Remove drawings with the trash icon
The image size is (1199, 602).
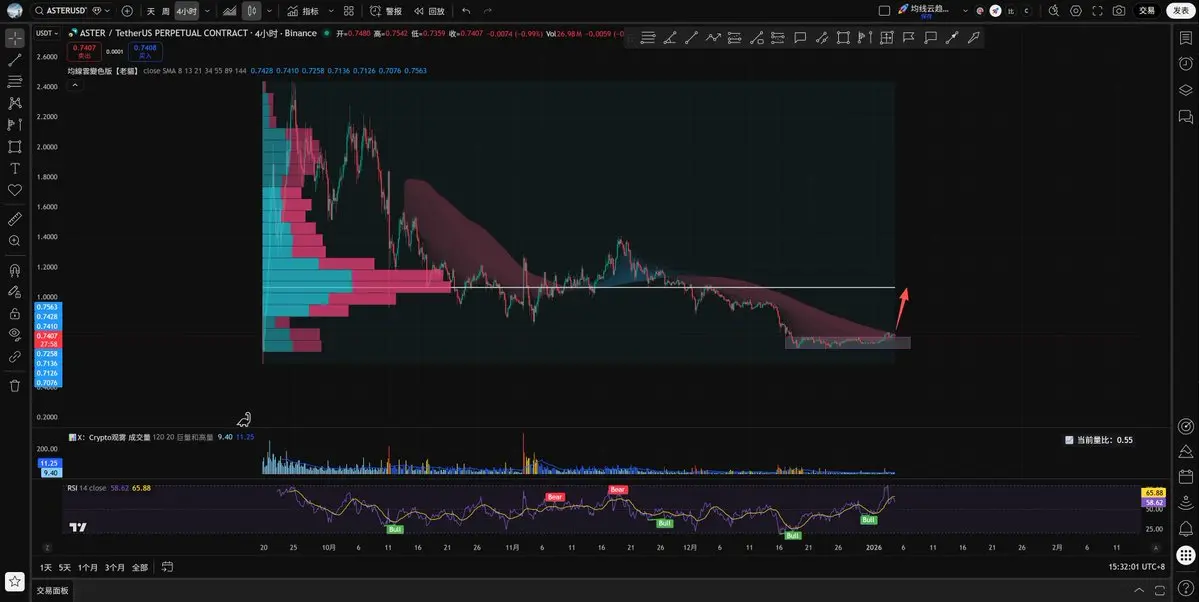pyautogui.click(x=15, y=386)
